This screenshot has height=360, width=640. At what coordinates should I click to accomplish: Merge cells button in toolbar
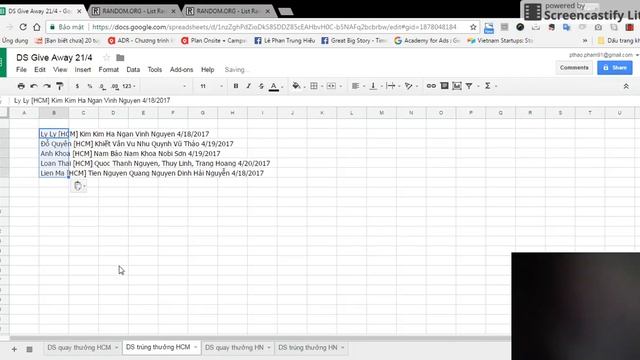(331, 86)
